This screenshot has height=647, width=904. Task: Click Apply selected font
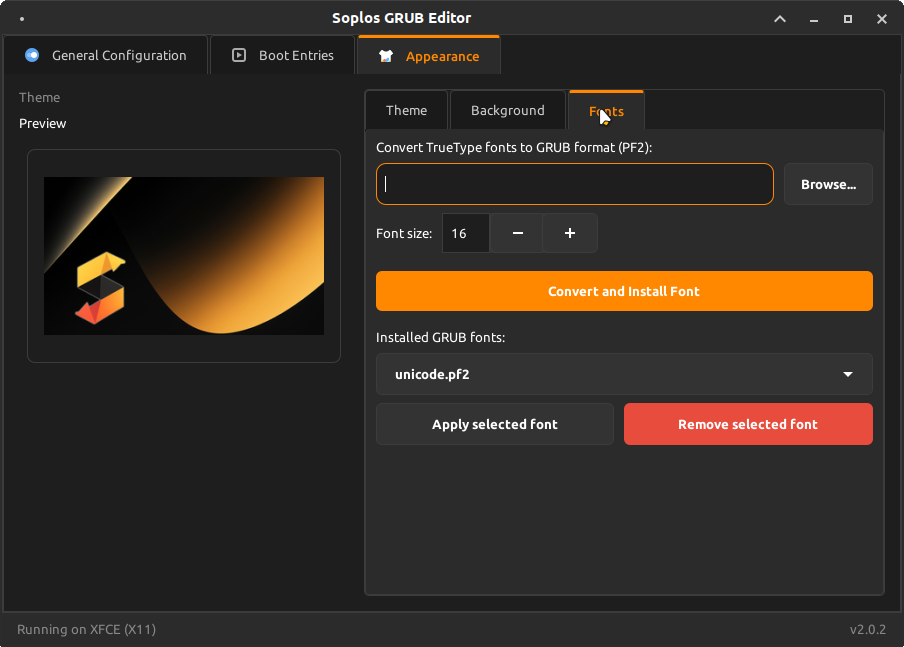495,424
